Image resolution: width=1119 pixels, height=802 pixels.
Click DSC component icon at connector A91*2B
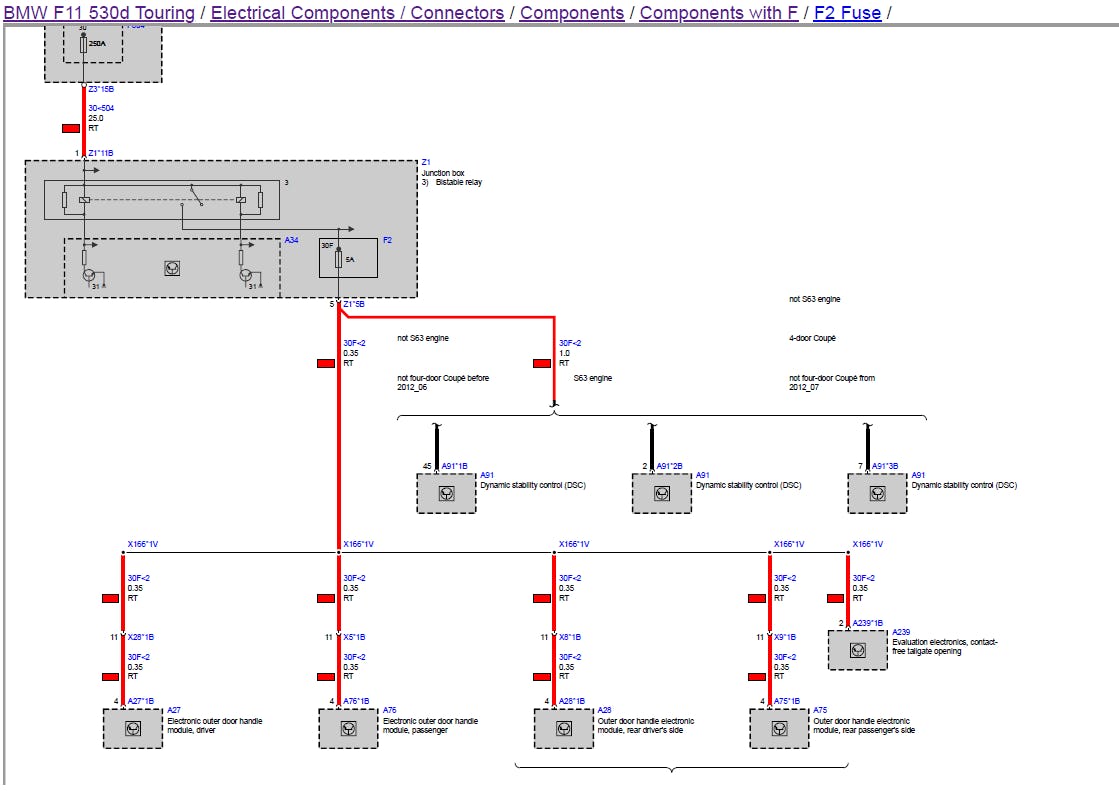[661, 493]
